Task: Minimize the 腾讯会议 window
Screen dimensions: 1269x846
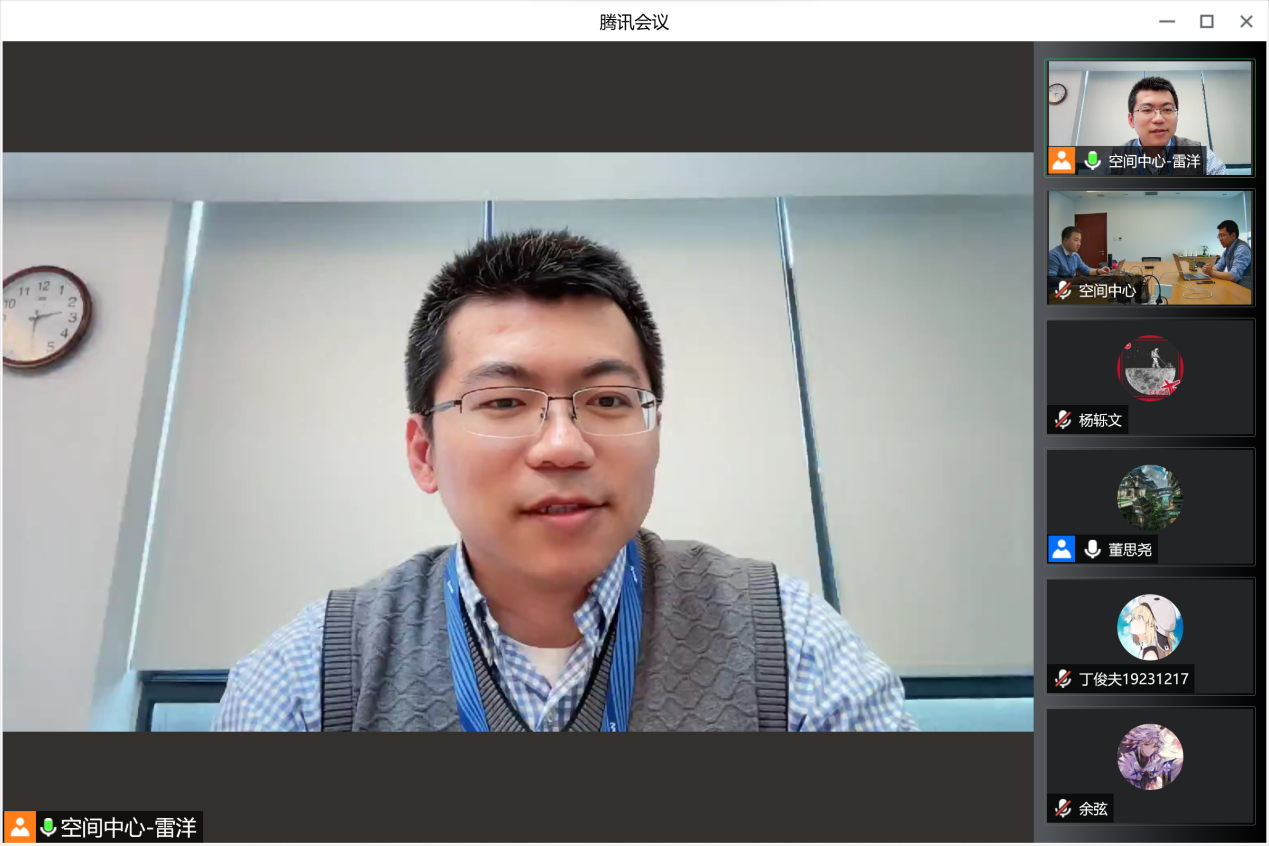Action: tap(1167, 21)
